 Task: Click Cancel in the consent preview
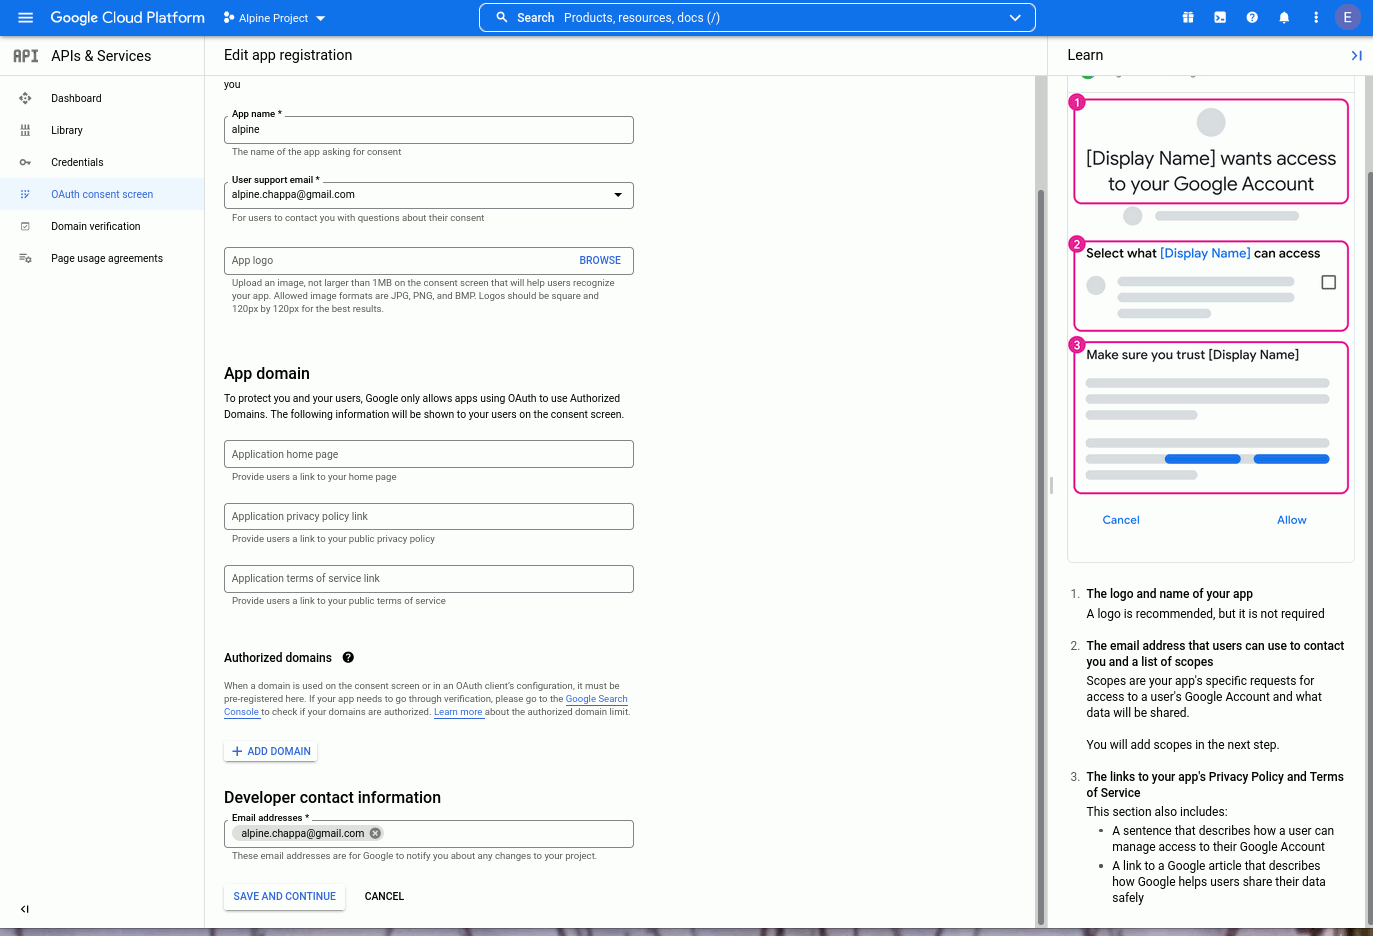tap(1121, 520)
